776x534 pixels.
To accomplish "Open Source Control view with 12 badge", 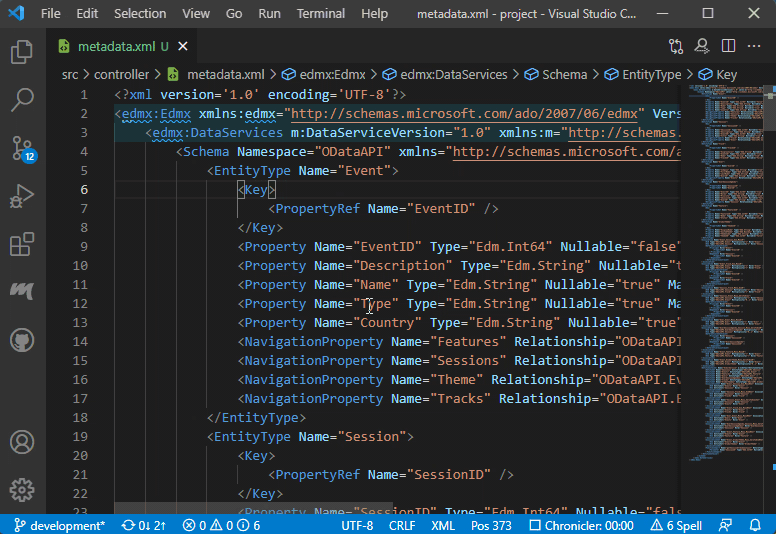I will point(22,148).
